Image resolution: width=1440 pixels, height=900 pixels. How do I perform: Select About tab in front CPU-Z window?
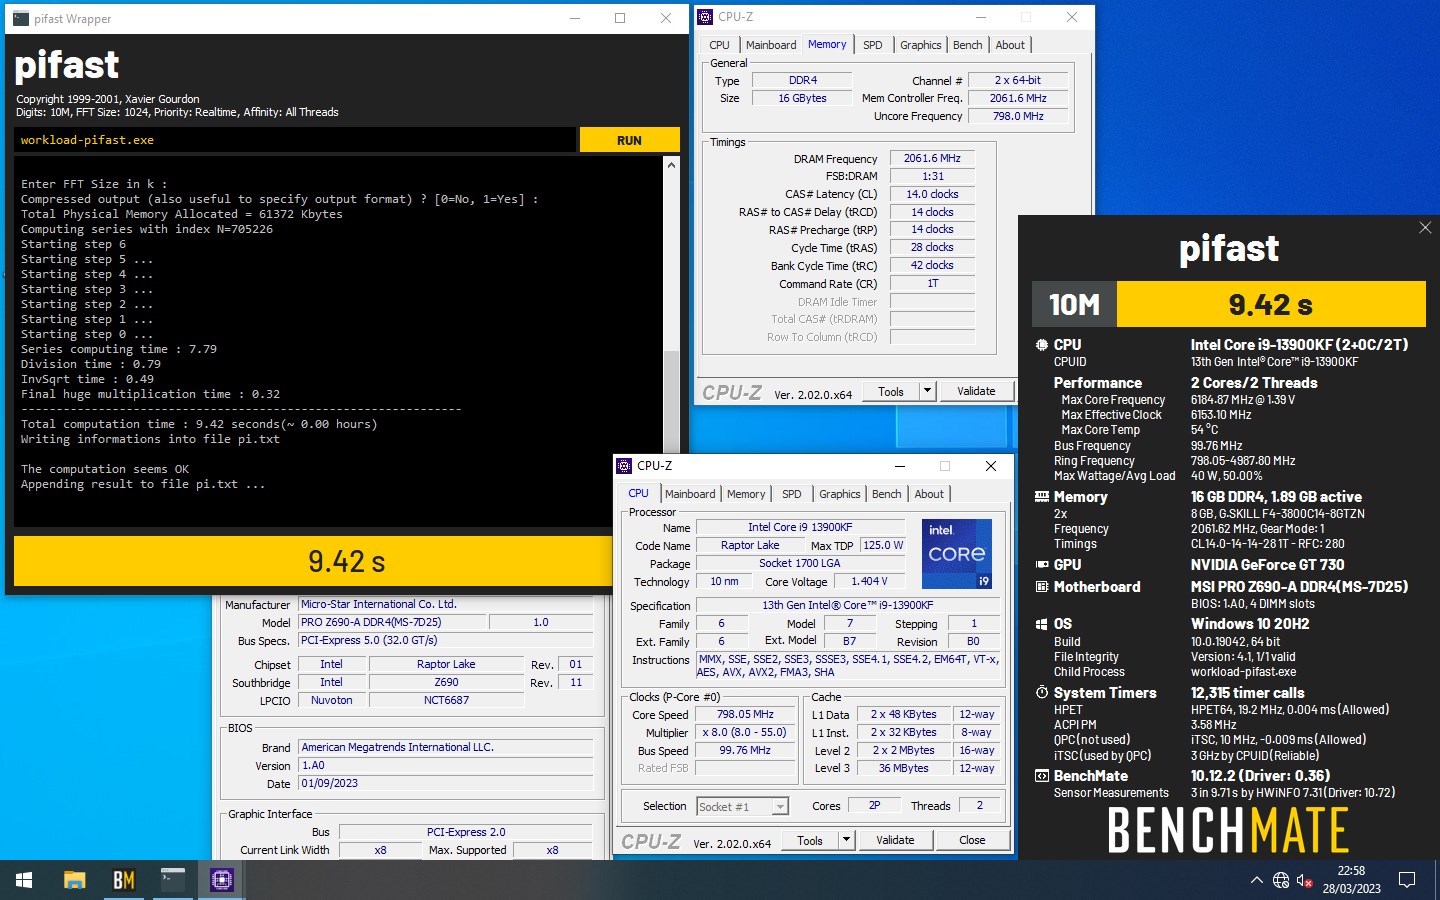(929, 494)
